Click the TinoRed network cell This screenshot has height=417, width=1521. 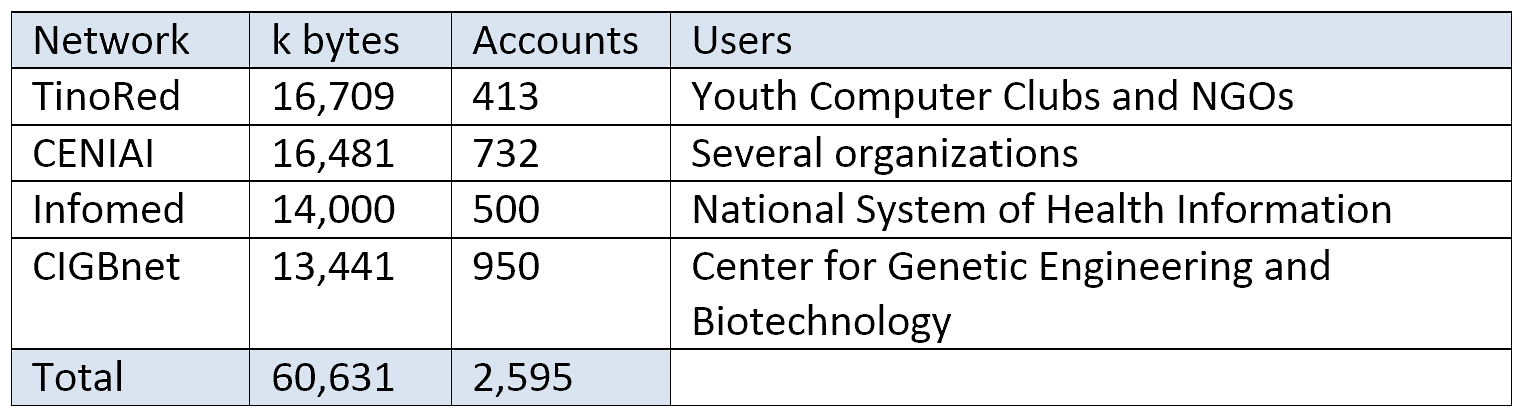130,96
